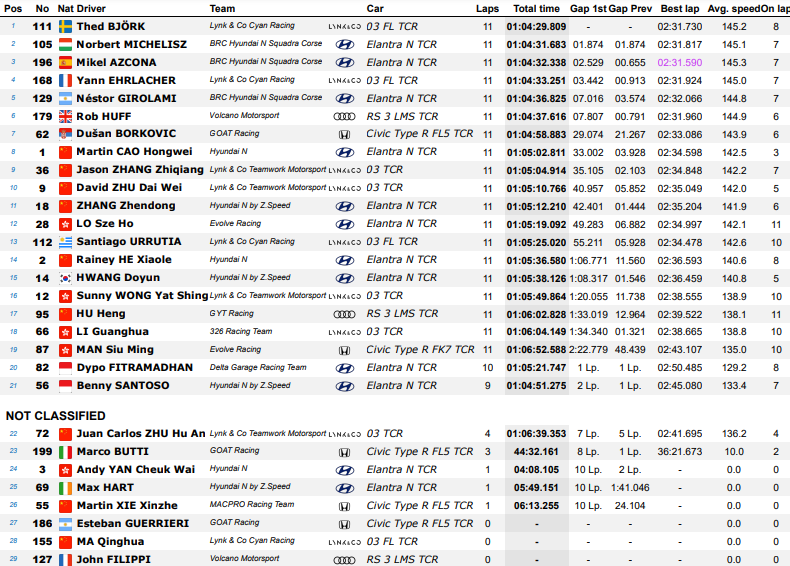Click the Audi rings logo in HU Heng's row
Viewport: 790px width, 566px height.
tap(345, 314)
